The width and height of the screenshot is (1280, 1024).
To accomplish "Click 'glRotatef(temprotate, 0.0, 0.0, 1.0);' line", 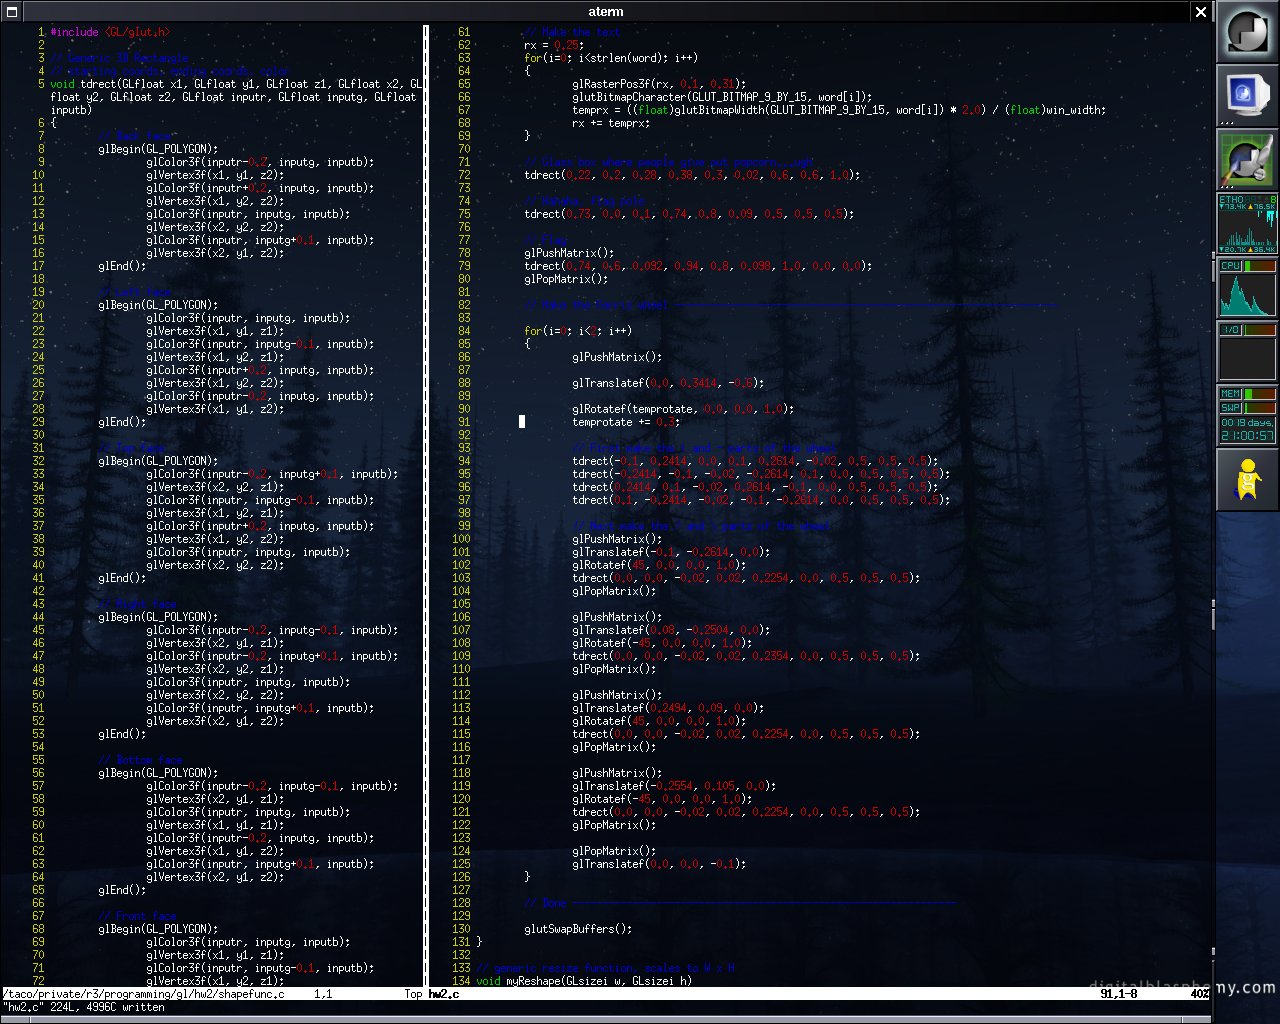I will (683, 409).
